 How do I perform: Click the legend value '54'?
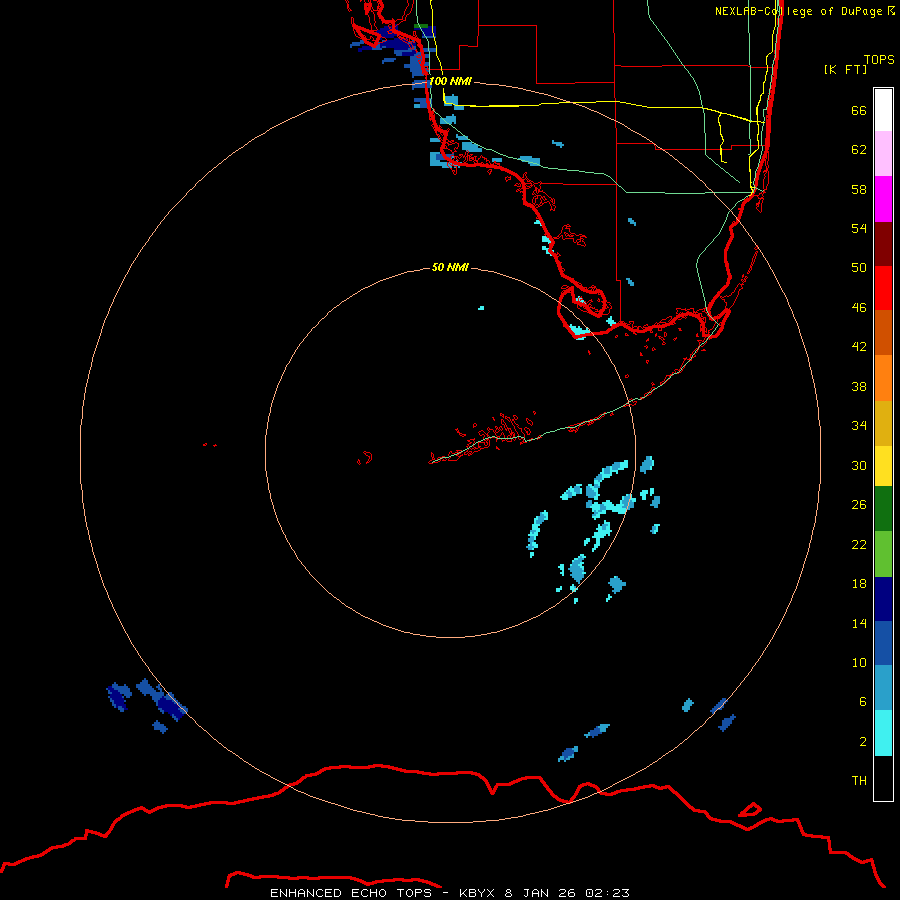click(x=859, y=228)
